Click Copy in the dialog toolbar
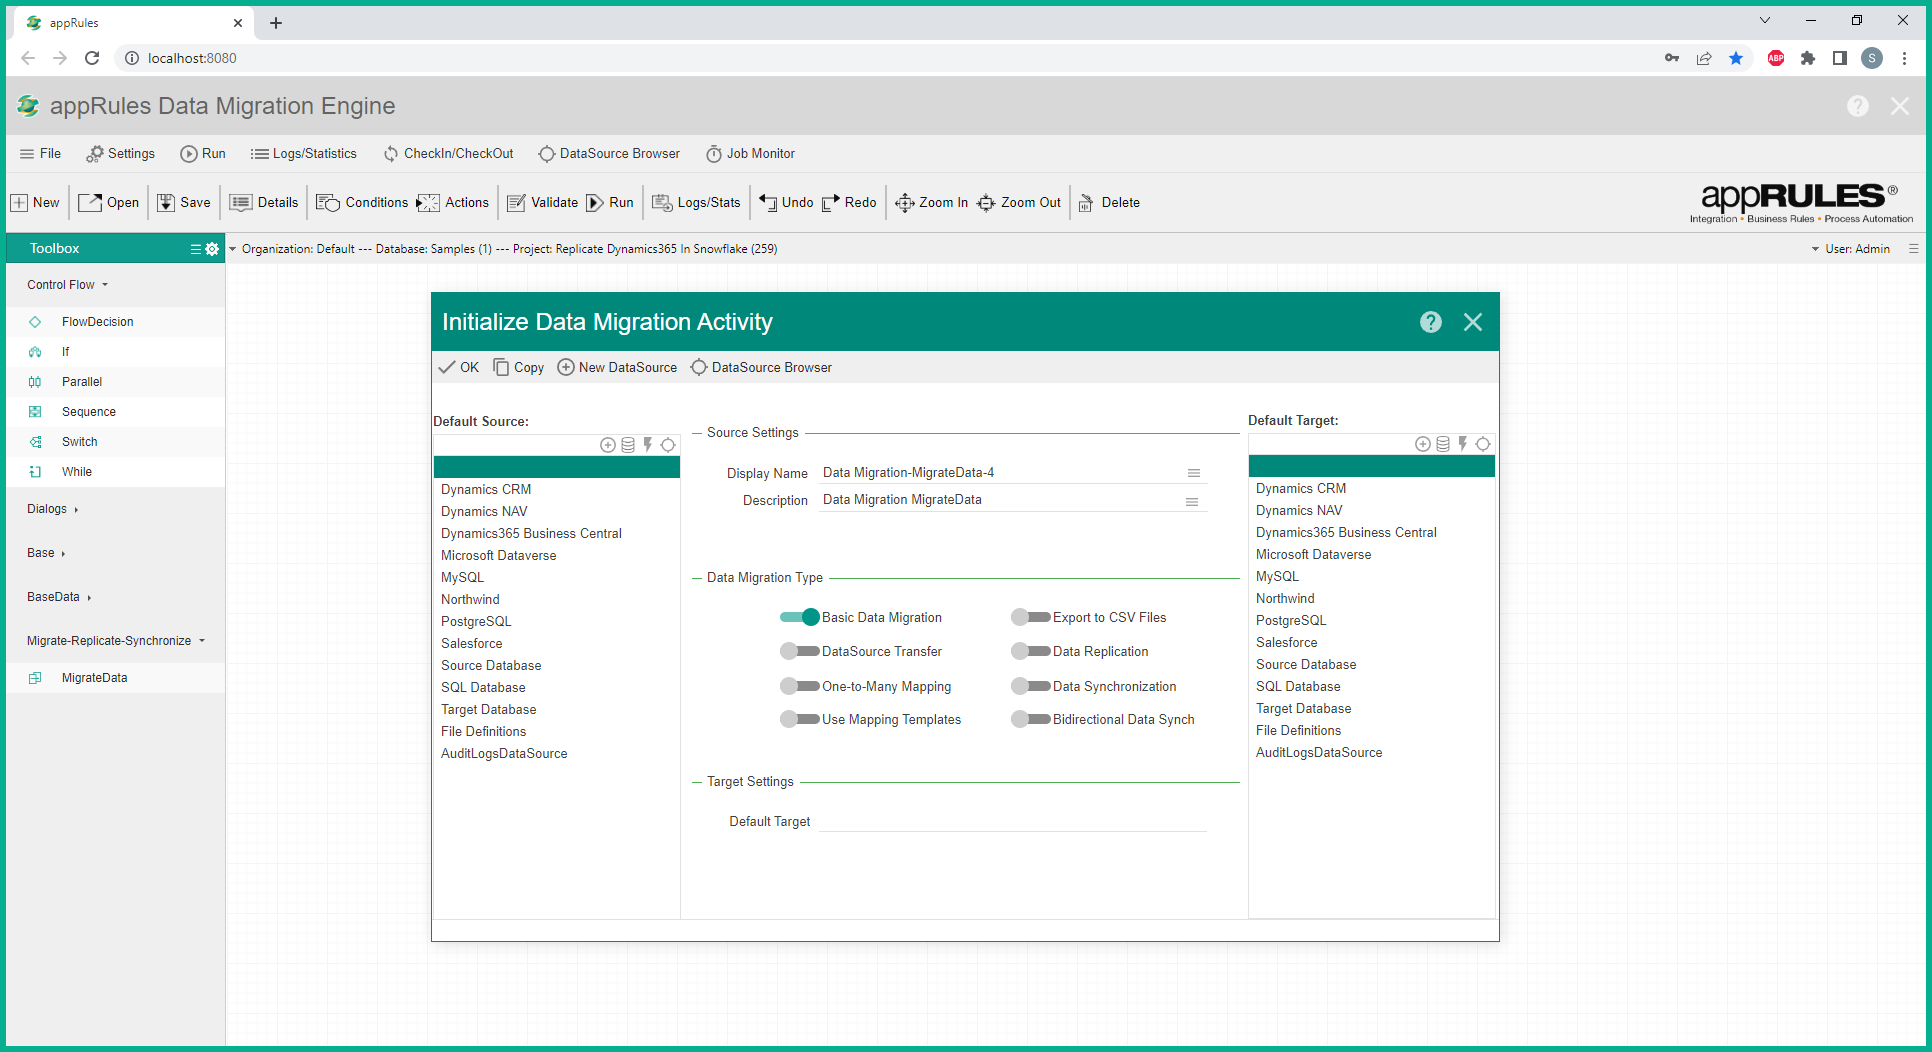Image resolution: width=1932 pixels, height=1052 pixels. 519,368
